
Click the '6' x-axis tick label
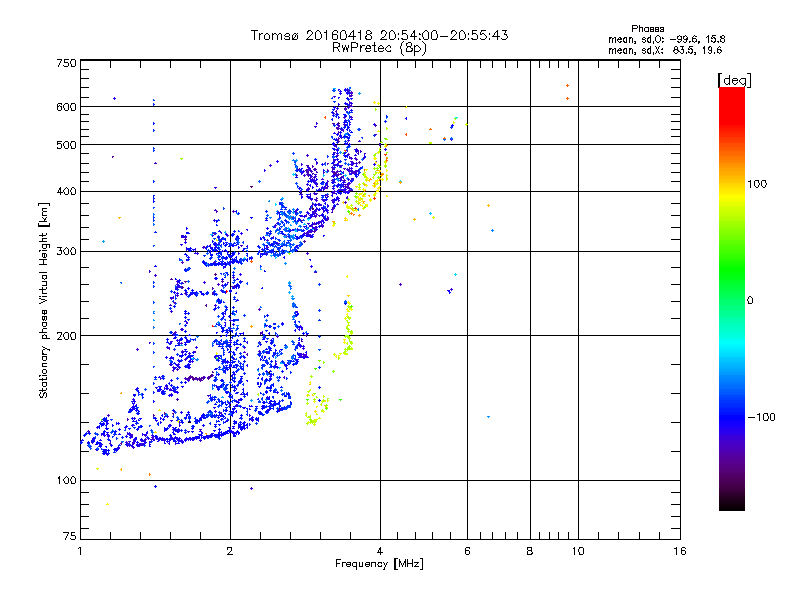(x=467, y=551)
